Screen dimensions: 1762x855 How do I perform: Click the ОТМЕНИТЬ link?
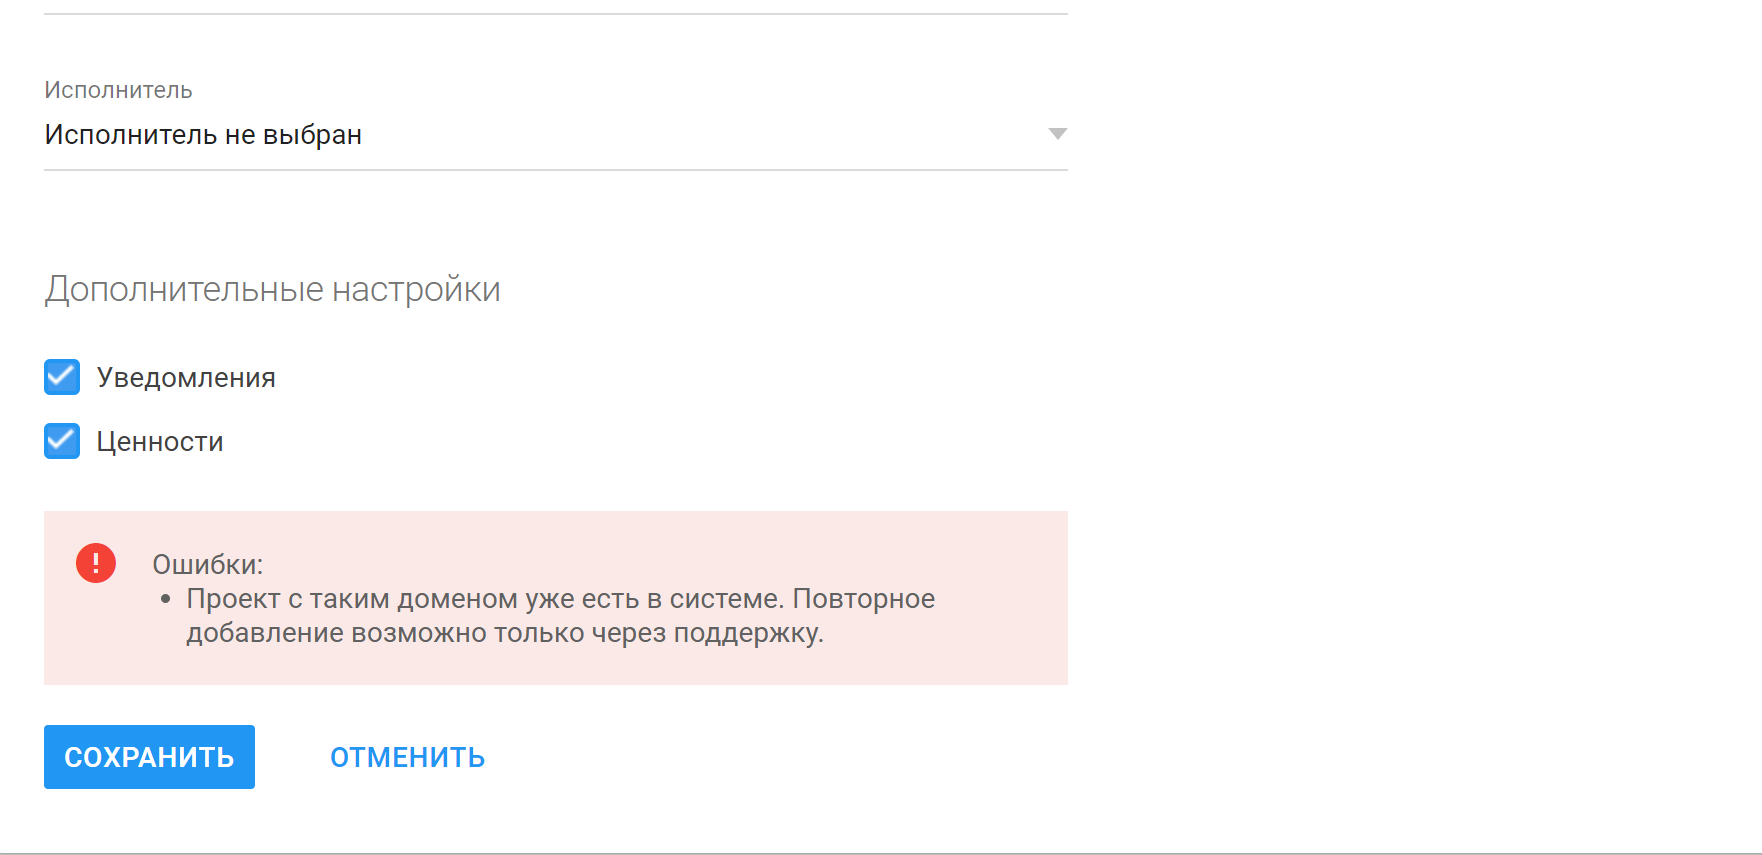407,757
